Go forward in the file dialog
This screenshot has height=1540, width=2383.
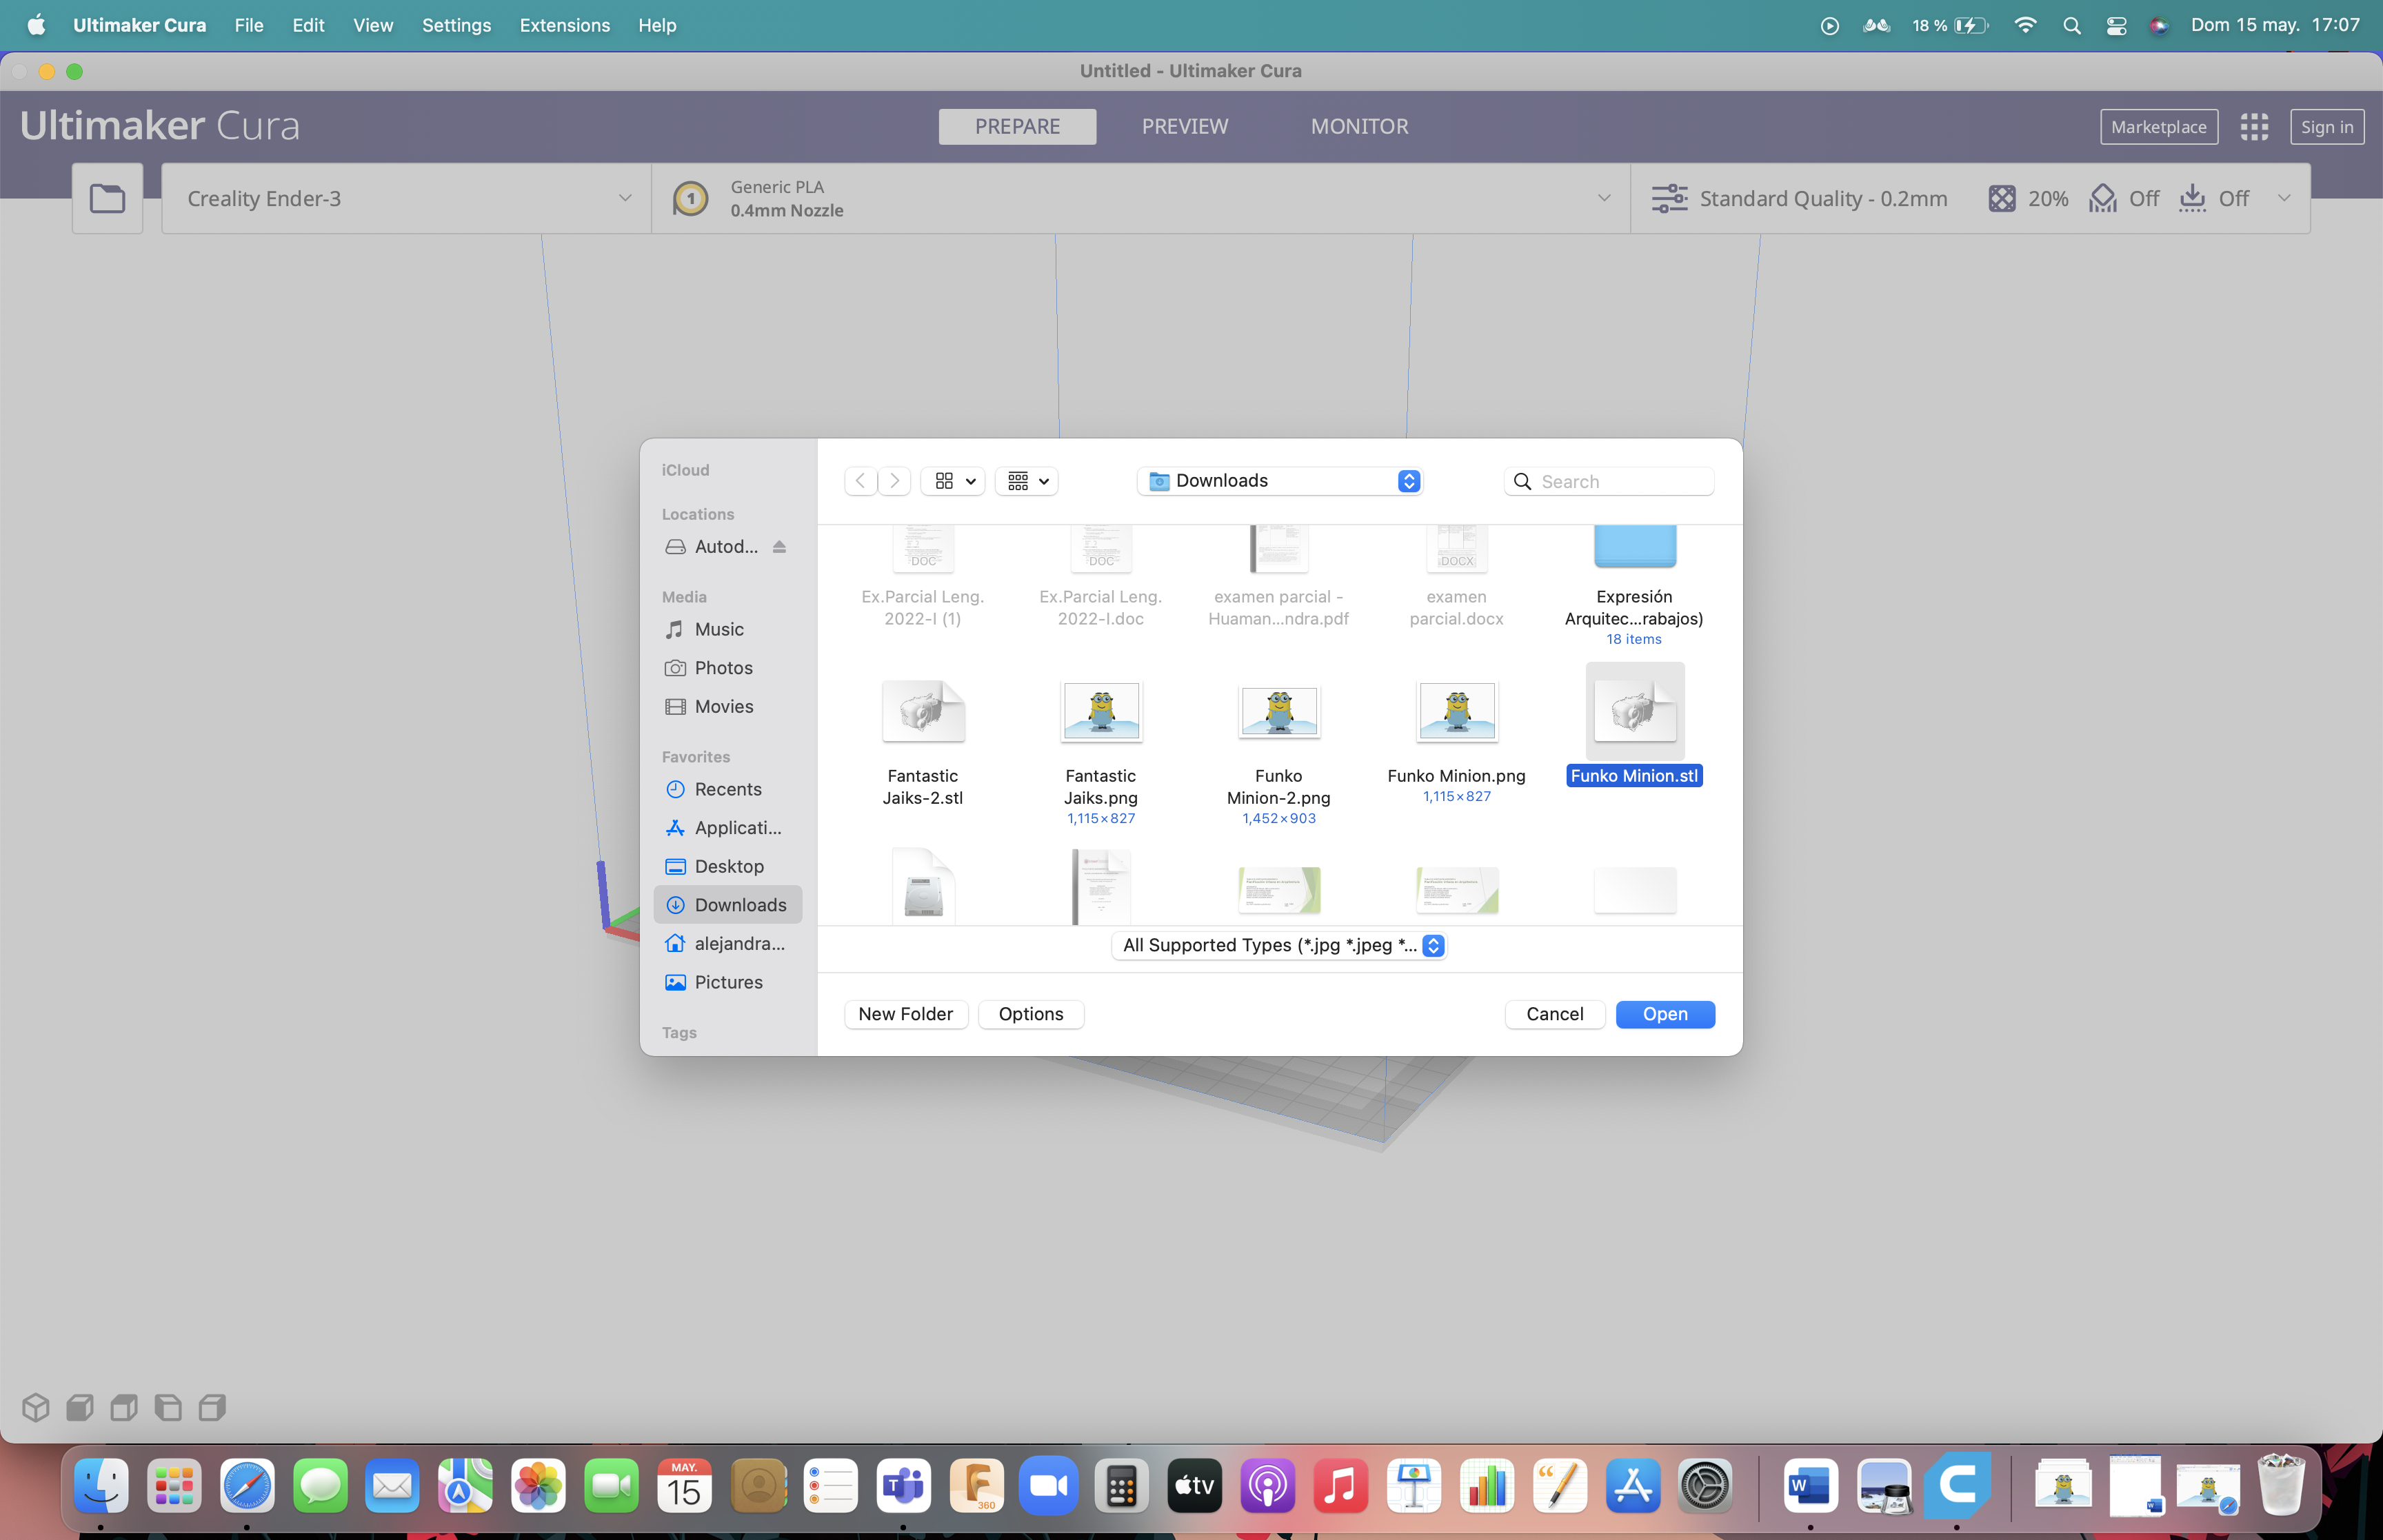(x=895, y=481)
